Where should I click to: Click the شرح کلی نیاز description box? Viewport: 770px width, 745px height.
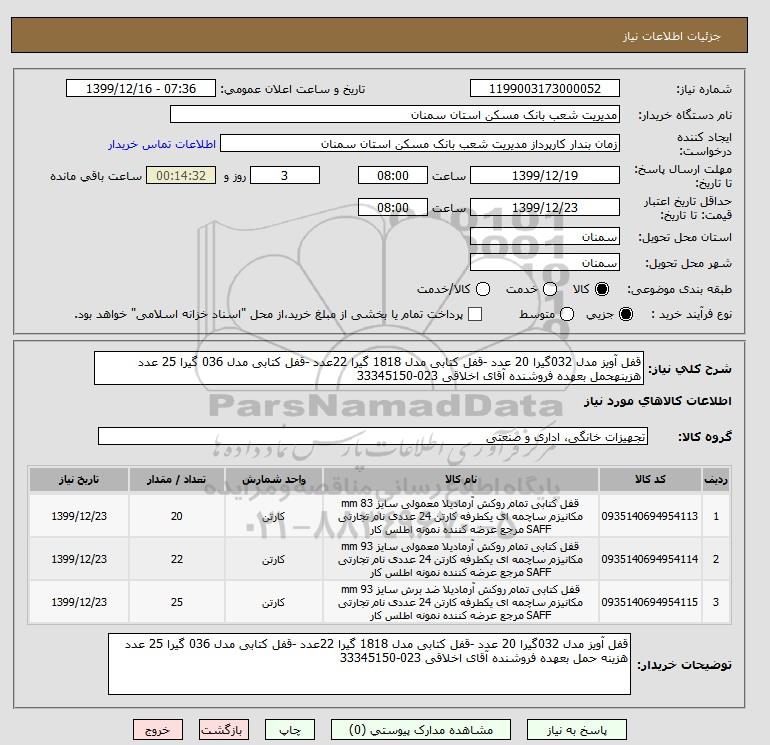[x=369, y=368]
